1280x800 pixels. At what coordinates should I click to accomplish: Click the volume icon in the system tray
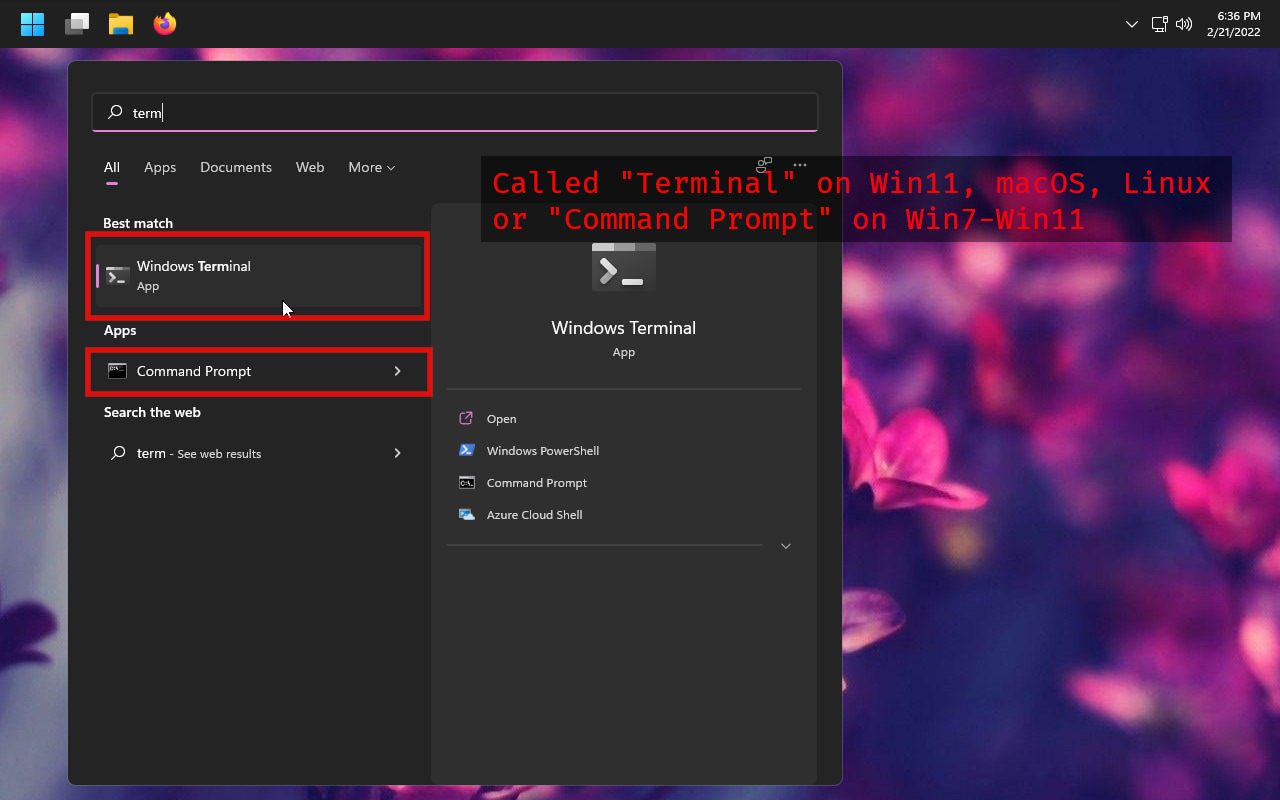click(x=1184, y=23)
